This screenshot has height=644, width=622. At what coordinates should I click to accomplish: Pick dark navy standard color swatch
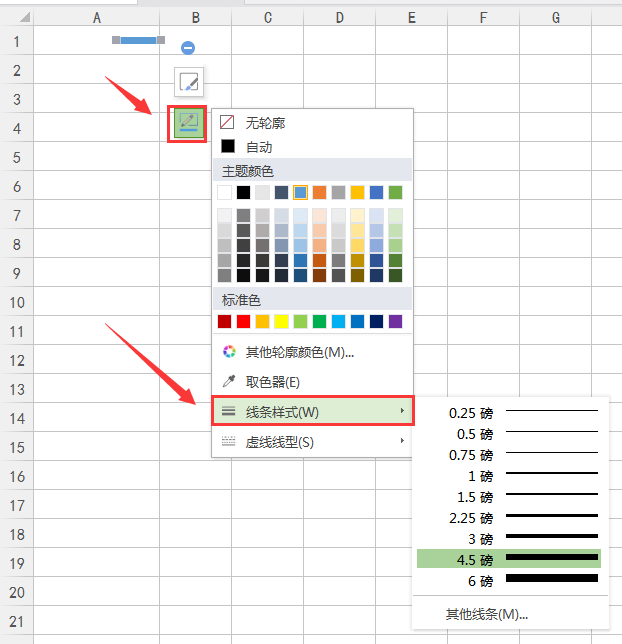click(x=376, y=322)
